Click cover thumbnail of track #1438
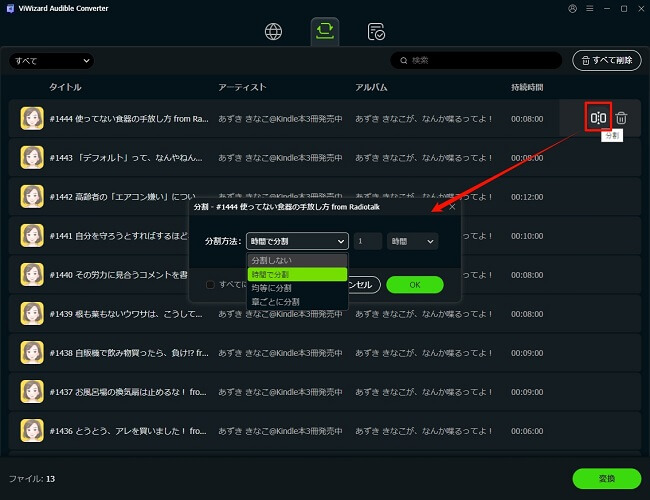650x500 pixels. click(32, 352)
